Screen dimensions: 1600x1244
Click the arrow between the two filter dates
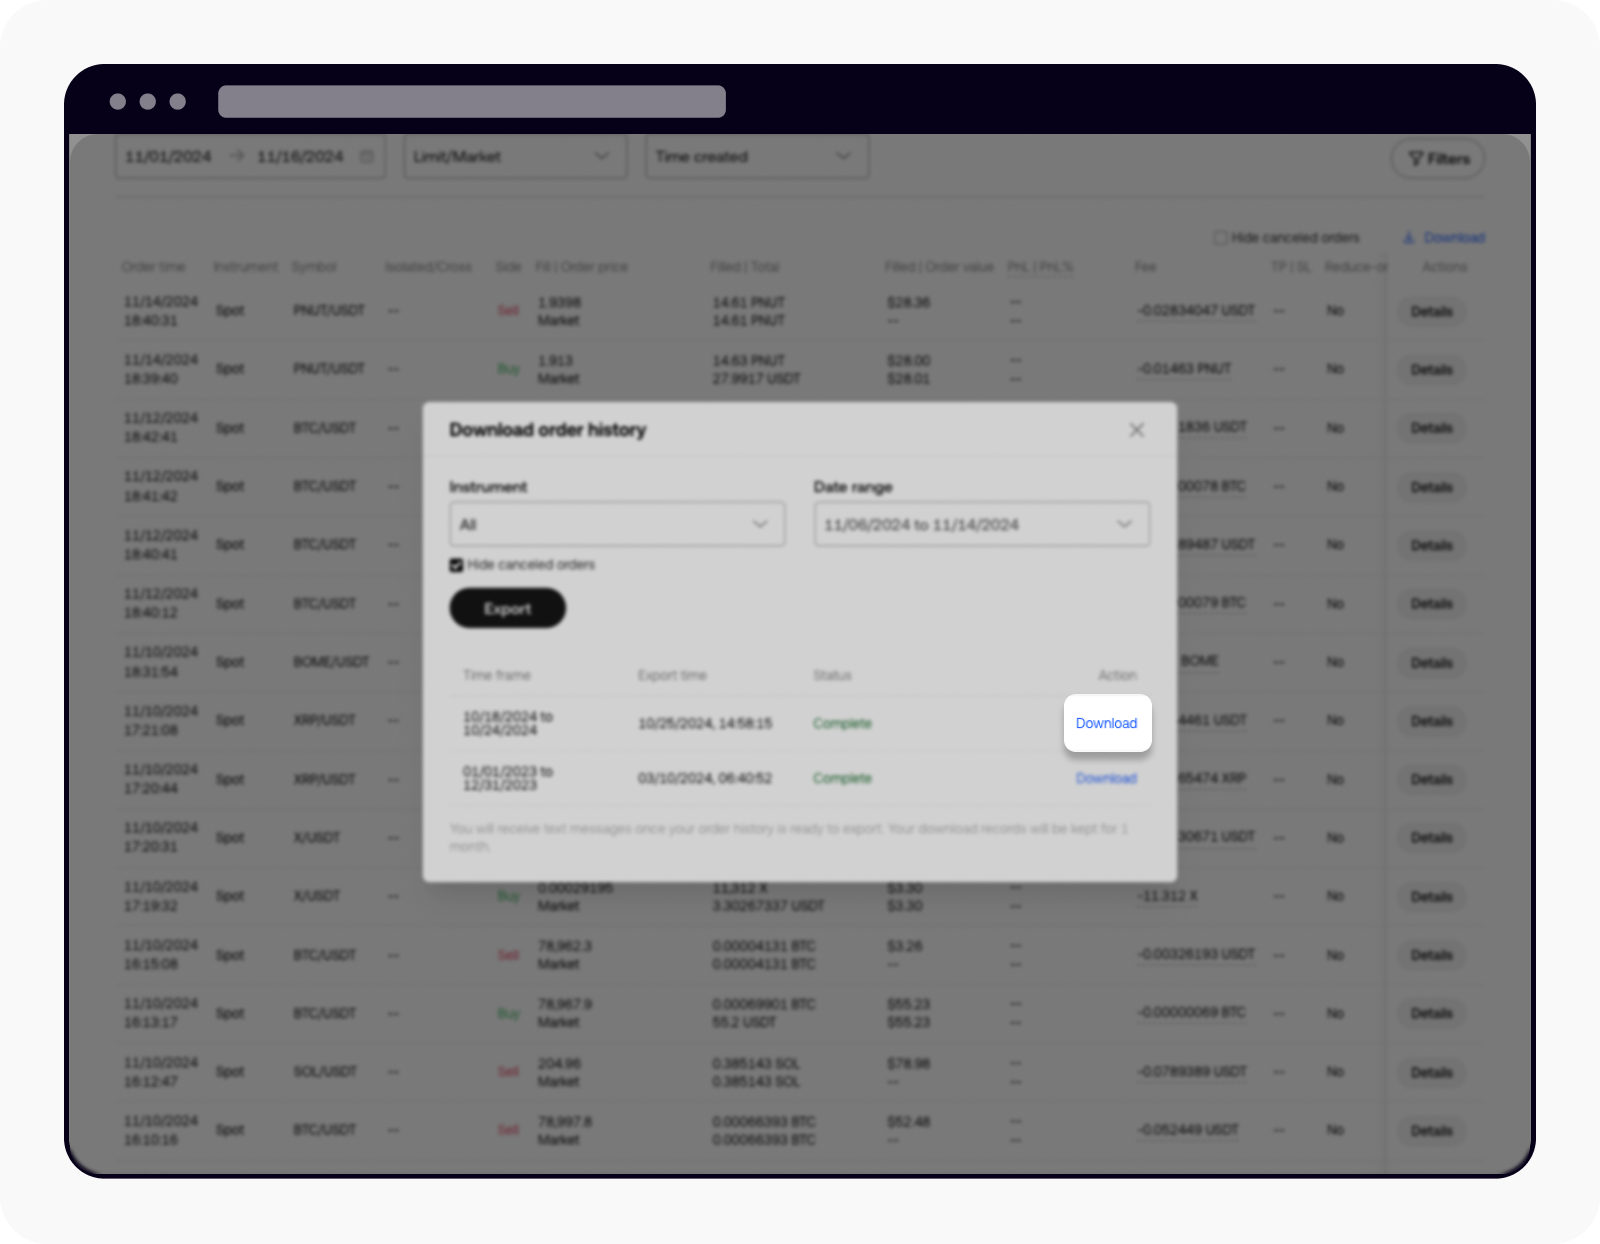236,157
